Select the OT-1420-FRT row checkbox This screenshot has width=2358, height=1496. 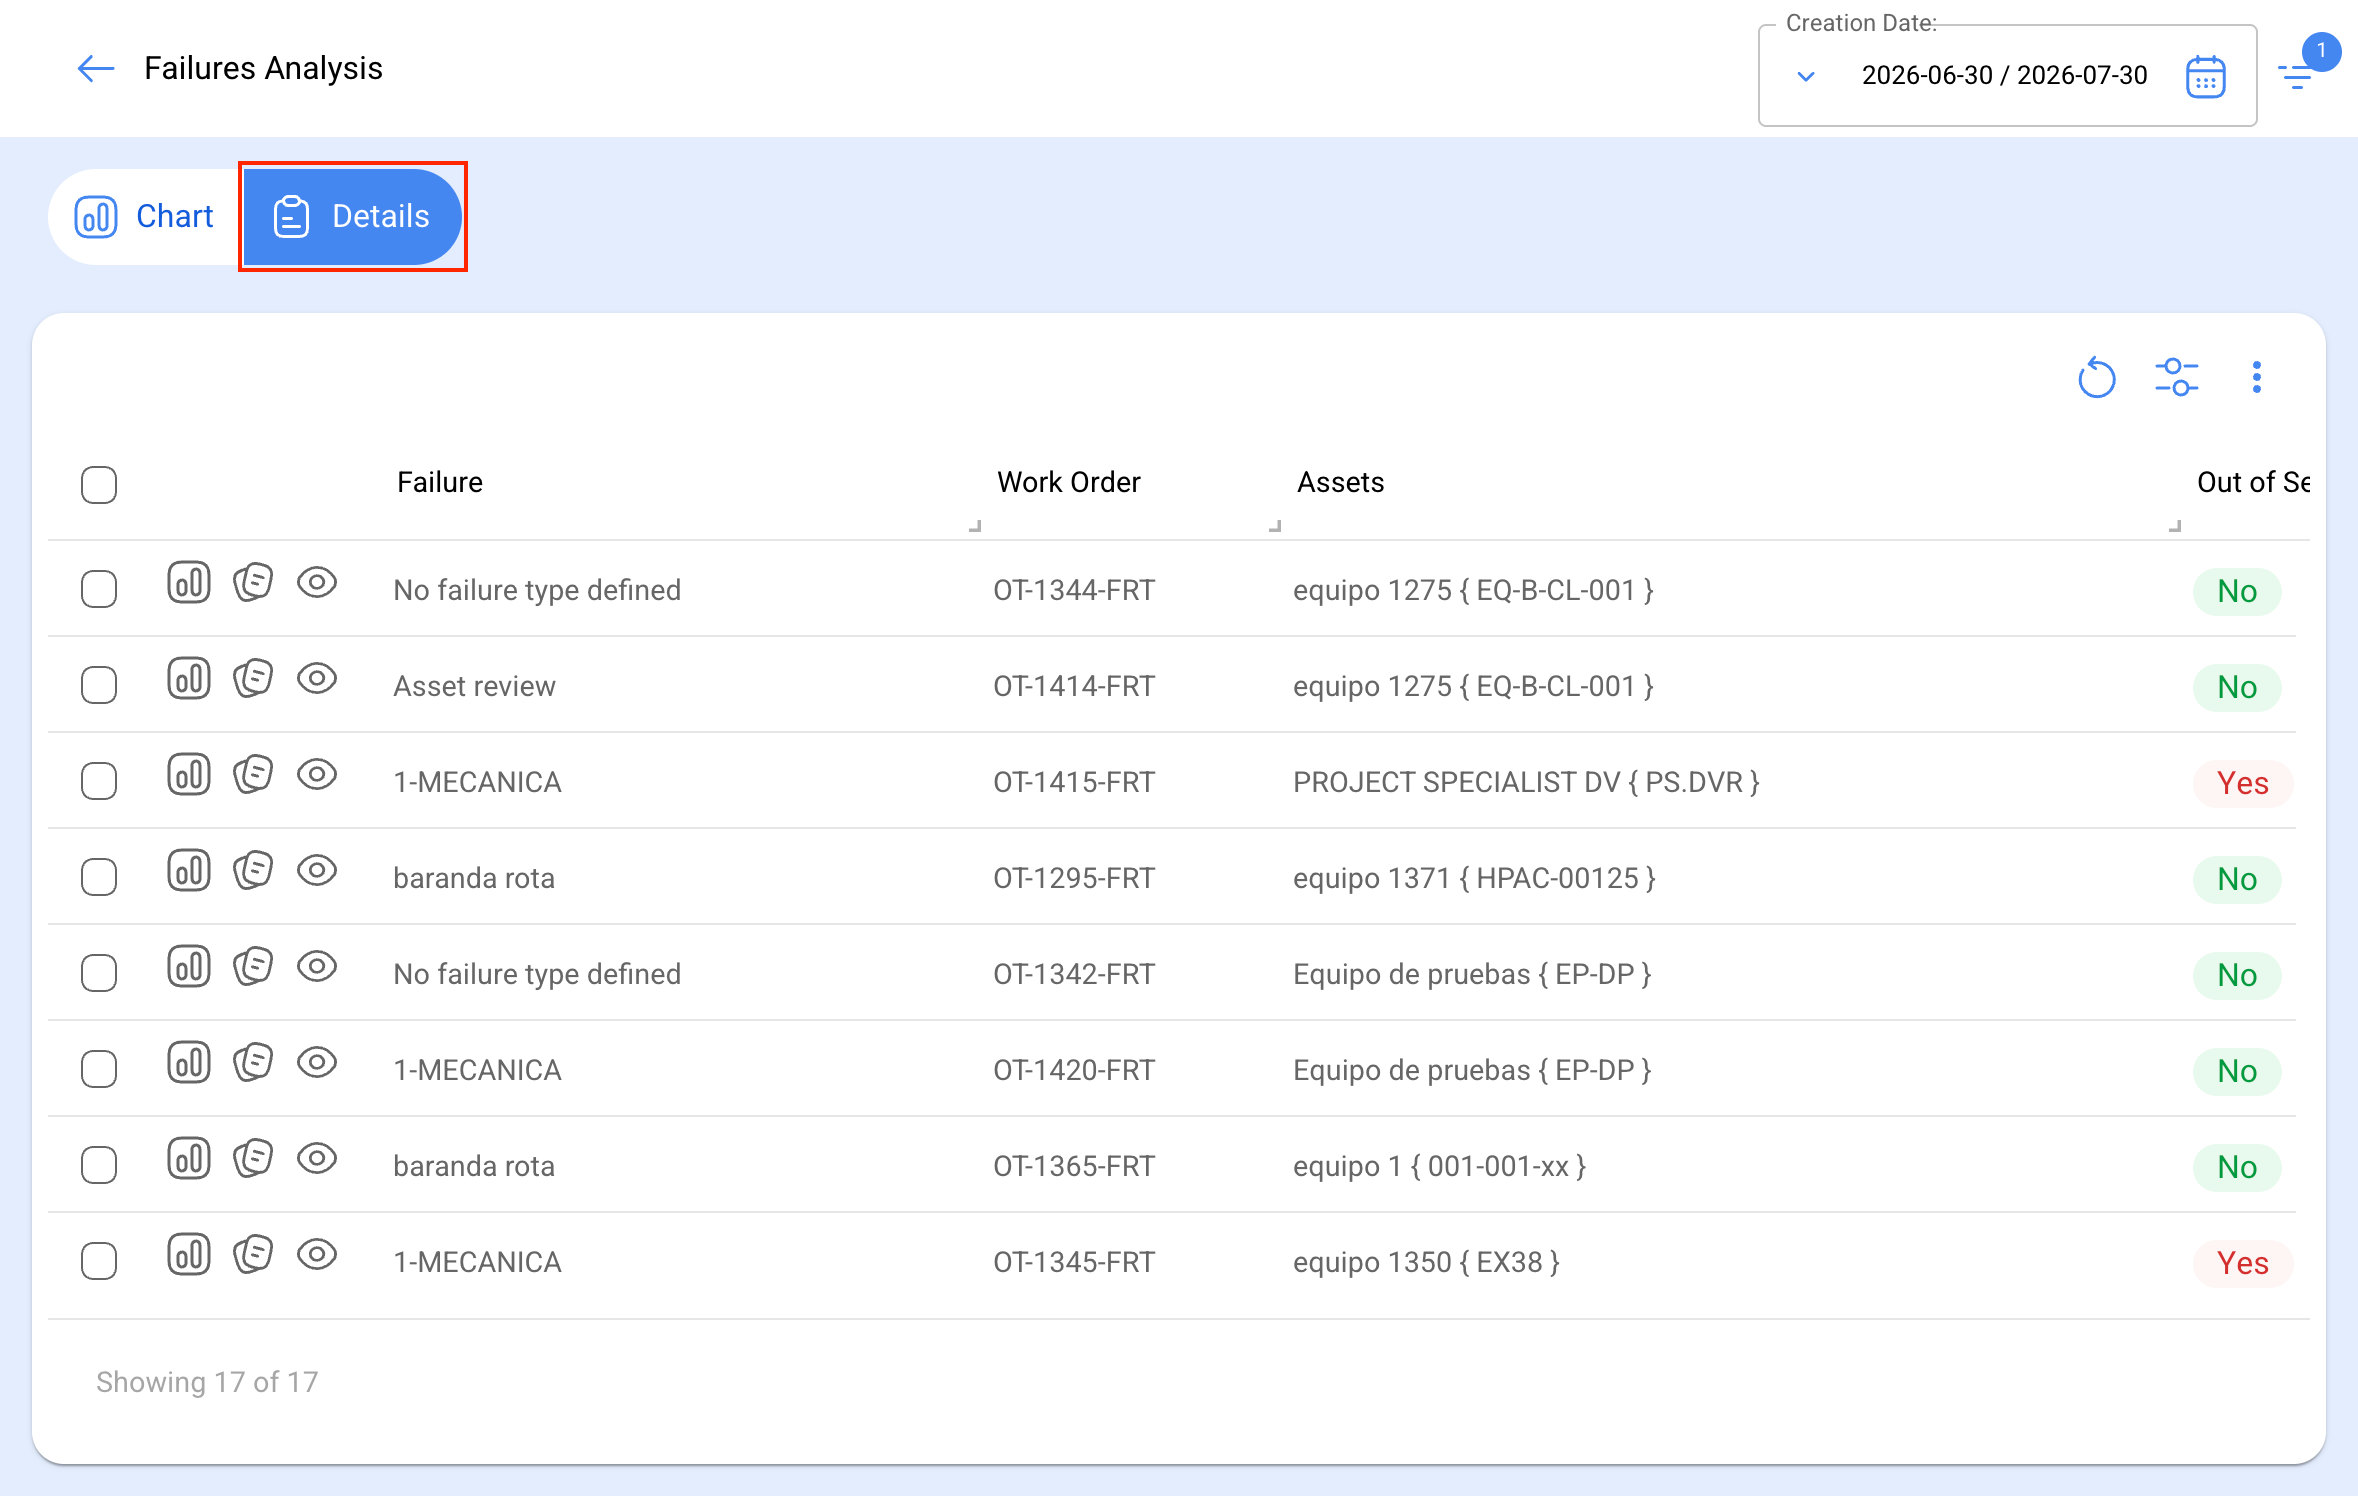click(99, 1069)
